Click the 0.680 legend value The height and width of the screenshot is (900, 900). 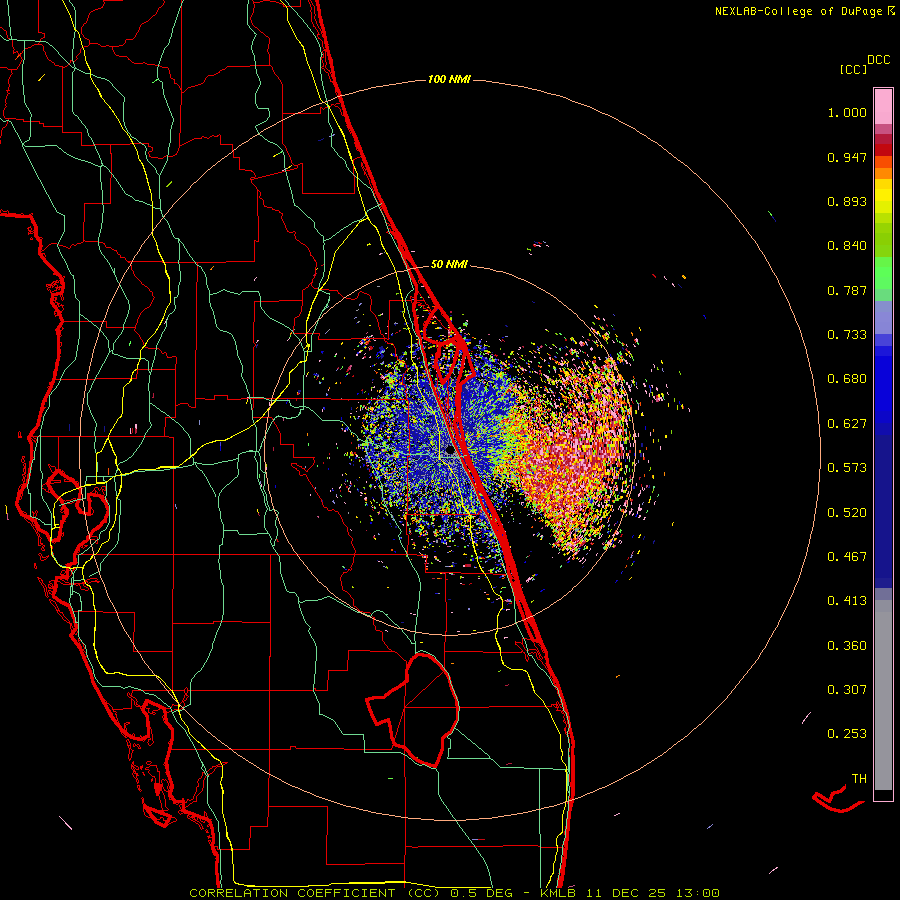pos(847,379)
